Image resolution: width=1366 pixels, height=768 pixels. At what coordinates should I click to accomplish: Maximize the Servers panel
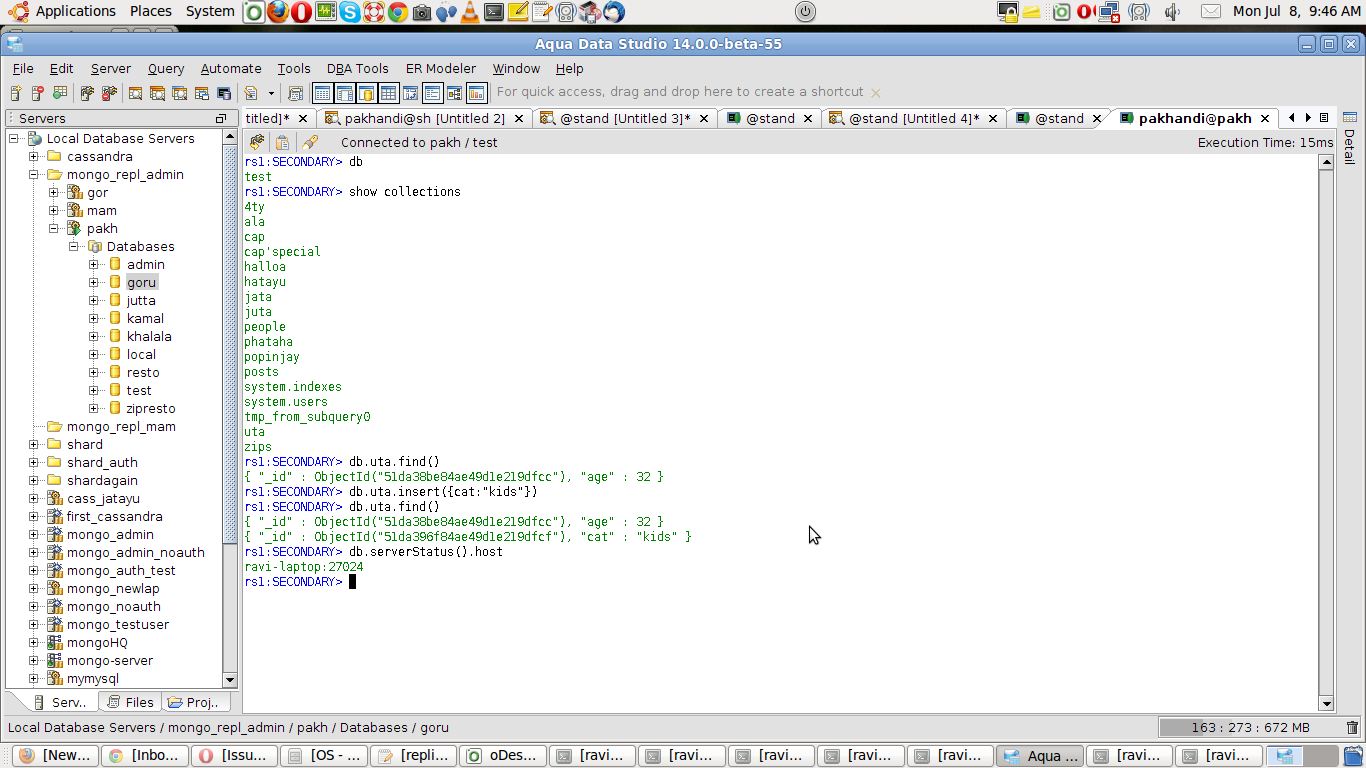[221, 118]
